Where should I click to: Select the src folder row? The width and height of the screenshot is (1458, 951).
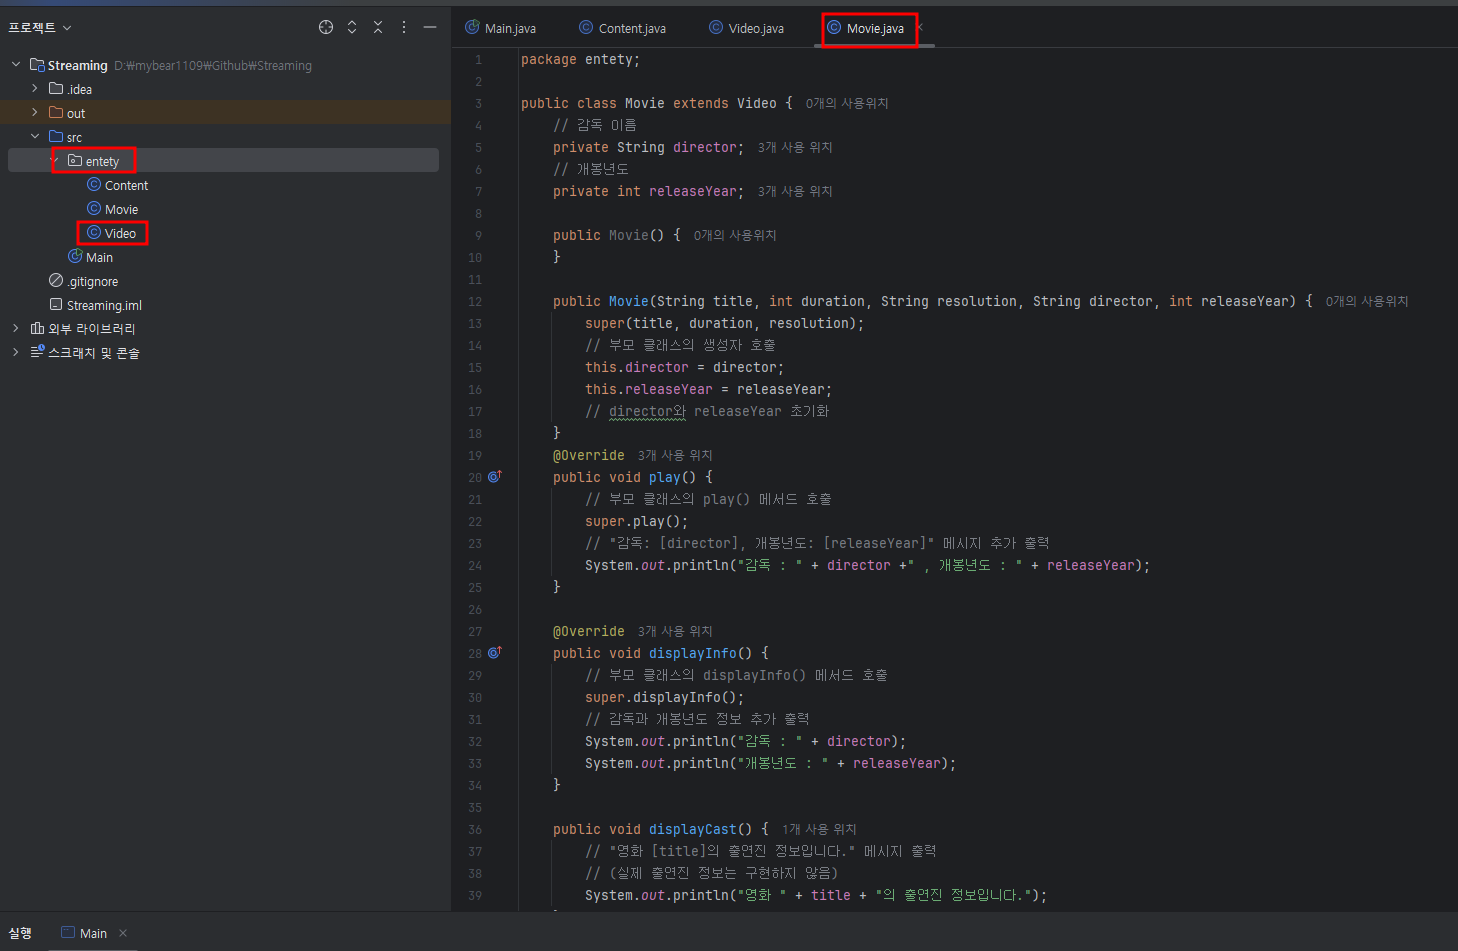click(x=225, y=136)
